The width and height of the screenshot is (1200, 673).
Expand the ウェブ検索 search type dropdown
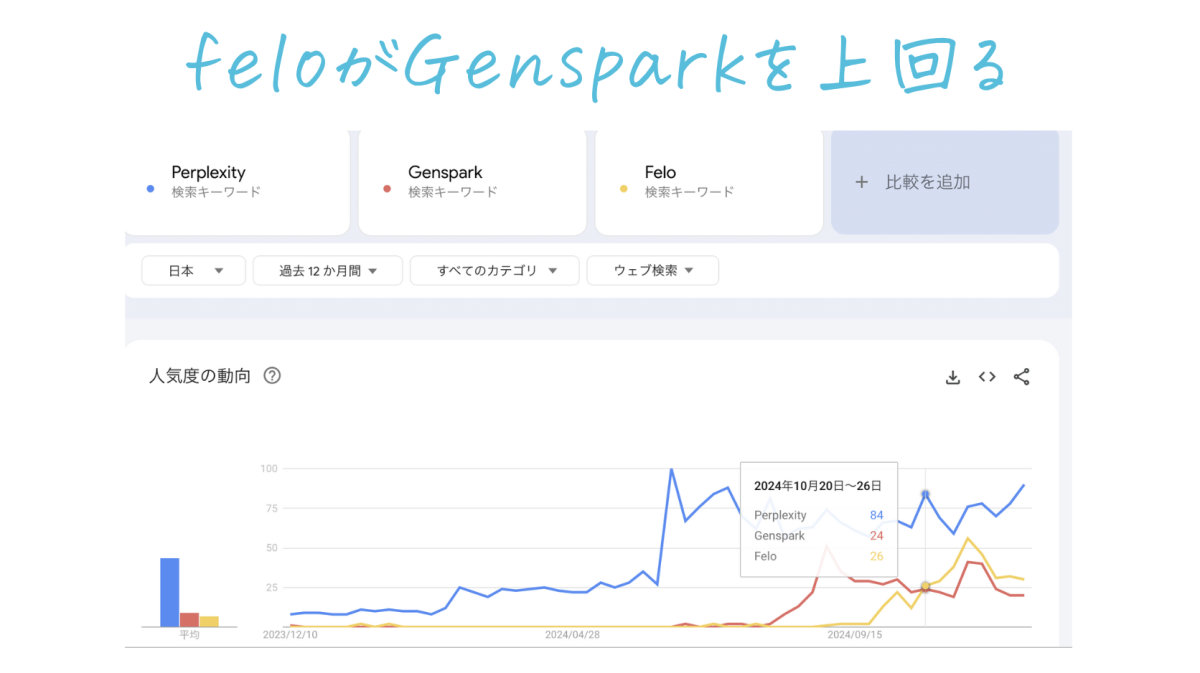tap(652, 271)
